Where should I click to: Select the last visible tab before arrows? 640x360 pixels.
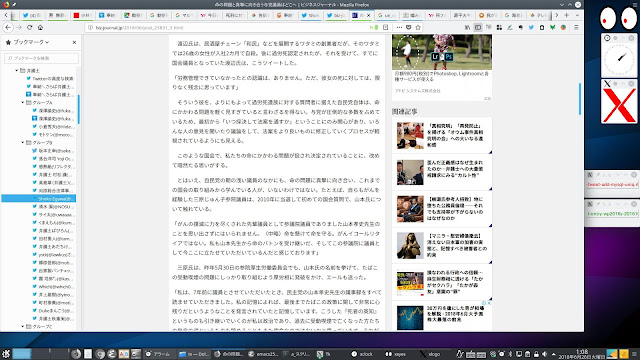539,15
